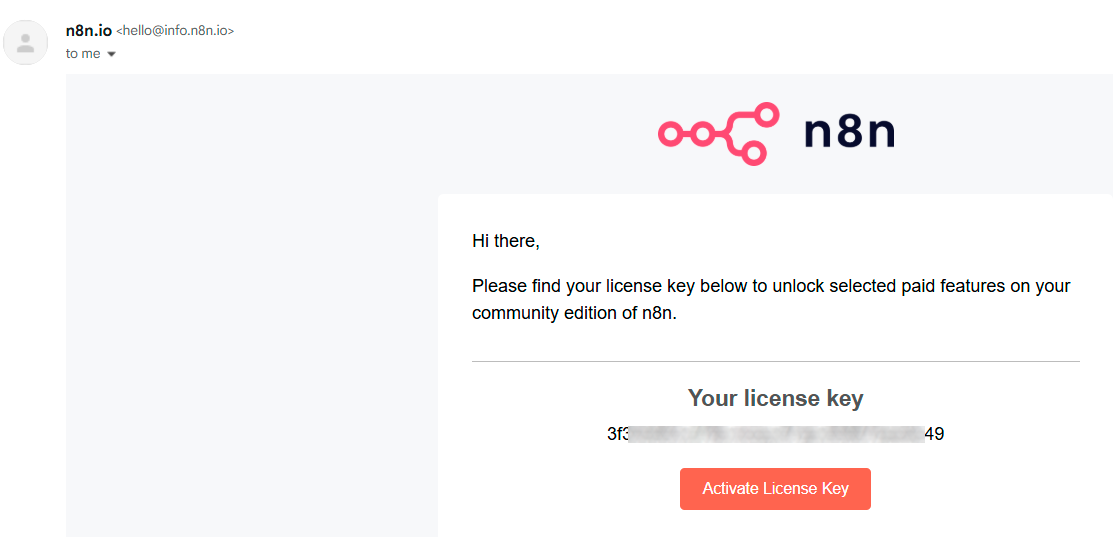
Task: Click the license key's starting characters "3f3"
Action: 618,434
